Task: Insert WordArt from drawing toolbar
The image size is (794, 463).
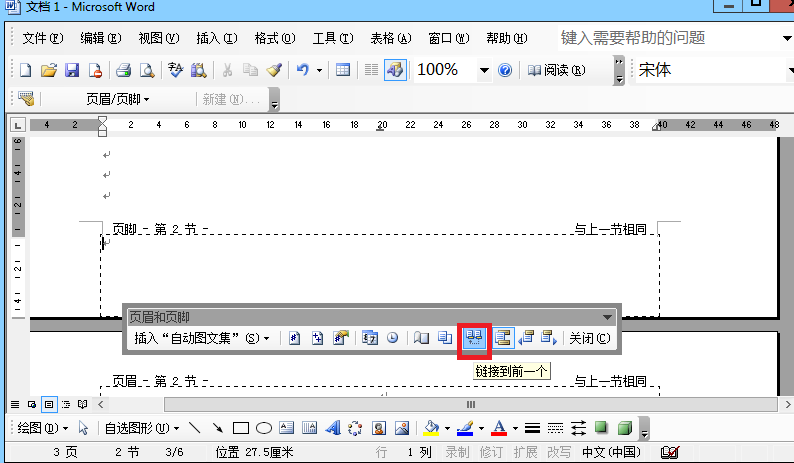Action: (333, 428)
